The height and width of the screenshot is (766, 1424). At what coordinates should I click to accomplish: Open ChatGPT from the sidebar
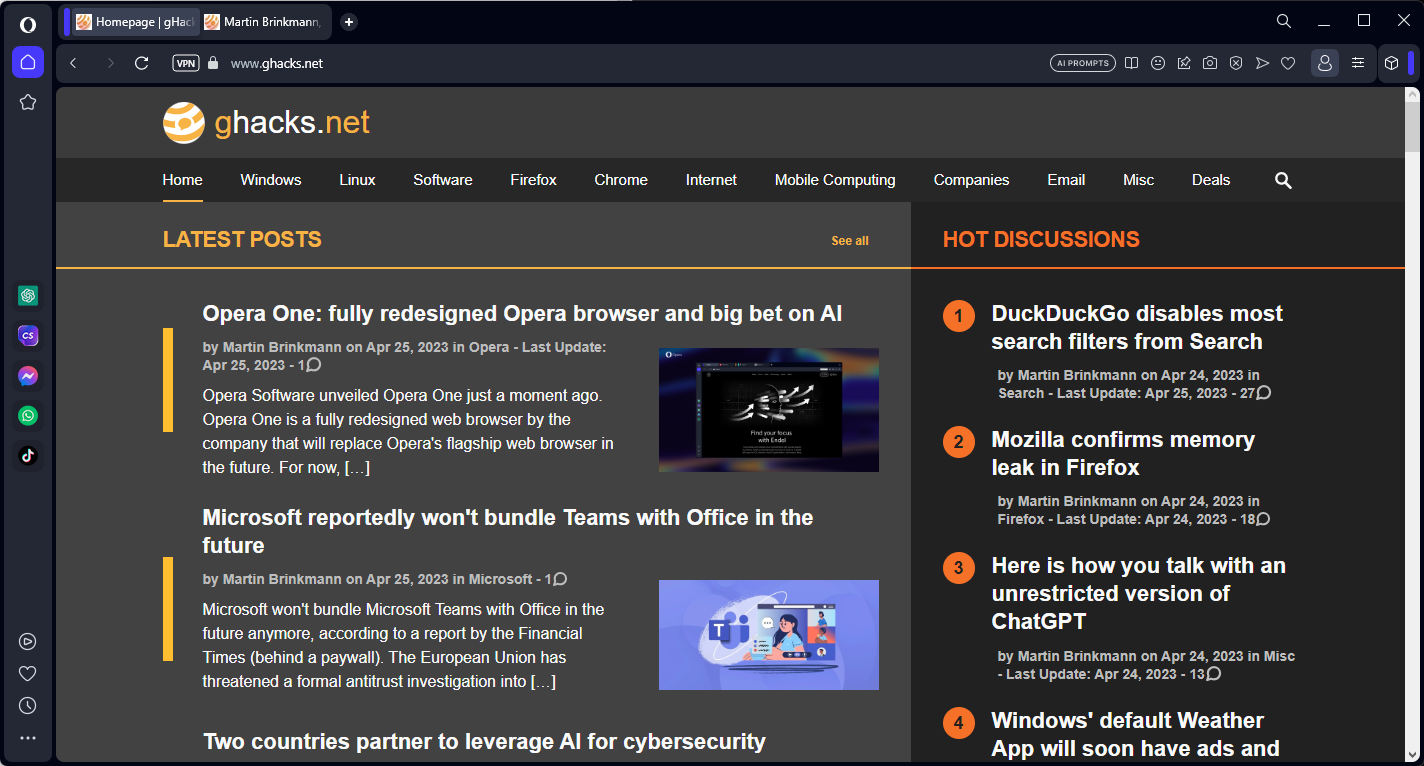[x=28, y=295]
